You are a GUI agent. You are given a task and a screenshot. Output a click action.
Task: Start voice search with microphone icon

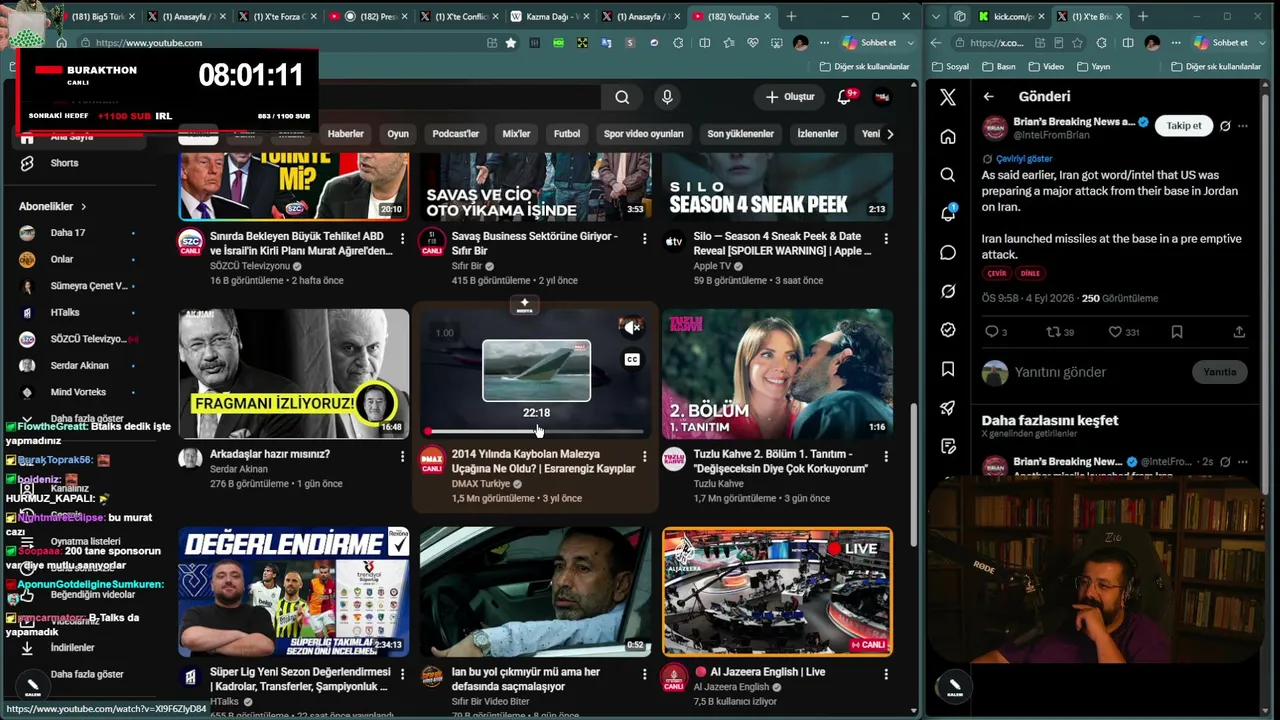(667, 97)
